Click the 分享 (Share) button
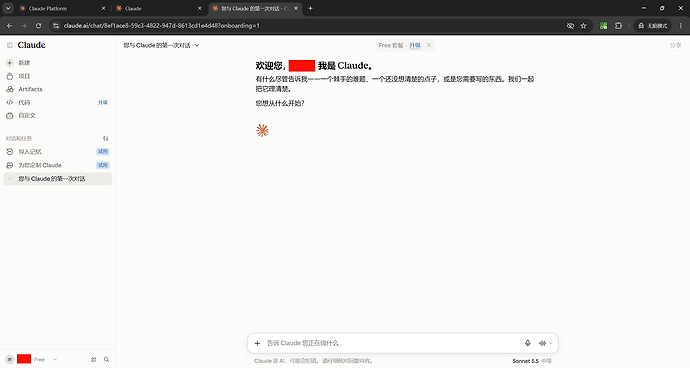This screenshot has width=690, height=368. (x=675, y=45)
